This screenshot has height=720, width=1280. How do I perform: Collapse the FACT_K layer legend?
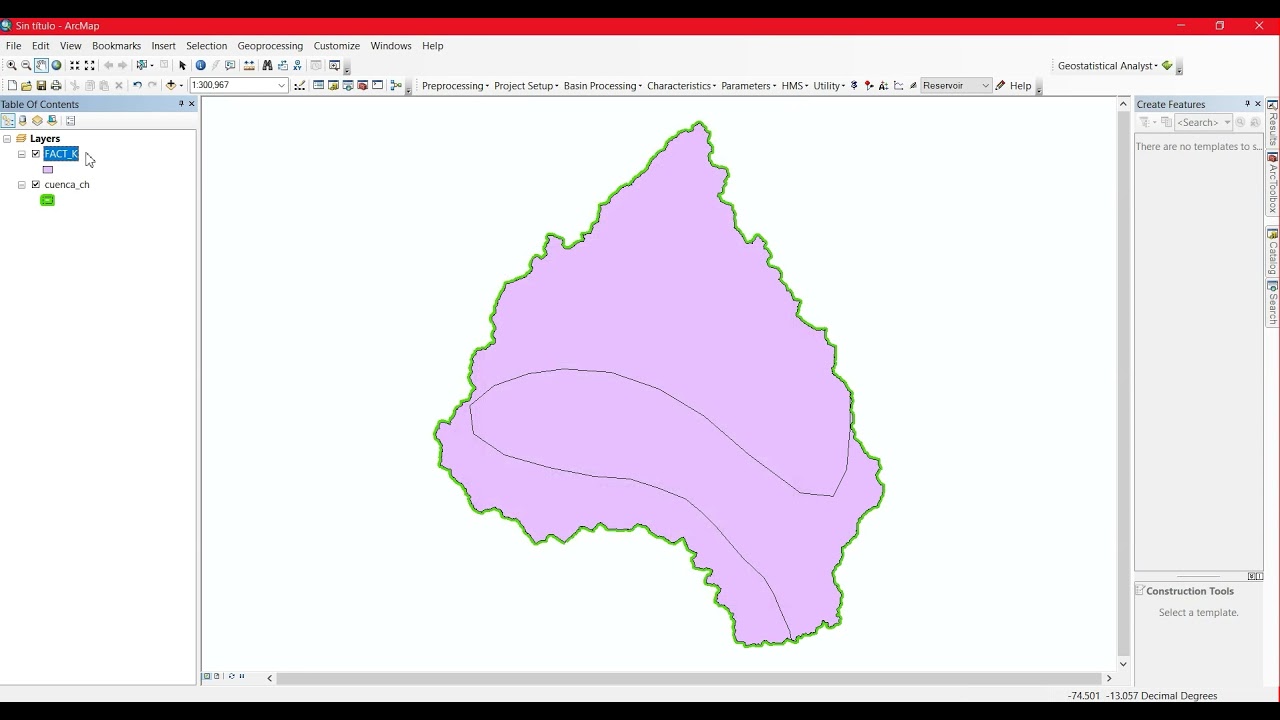(x=22, y=154)
